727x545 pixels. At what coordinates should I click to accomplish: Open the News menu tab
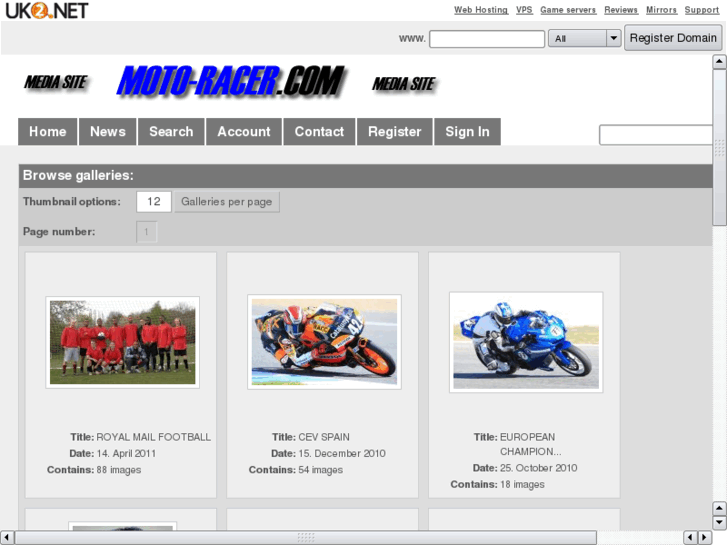tap(108, 132)
